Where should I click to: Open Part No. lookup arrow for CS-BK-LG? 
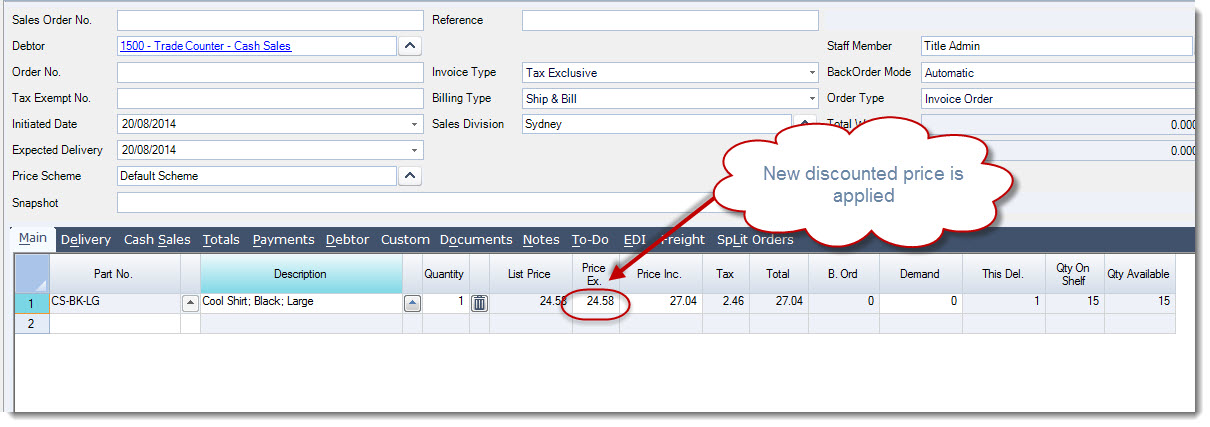[190, 303]
